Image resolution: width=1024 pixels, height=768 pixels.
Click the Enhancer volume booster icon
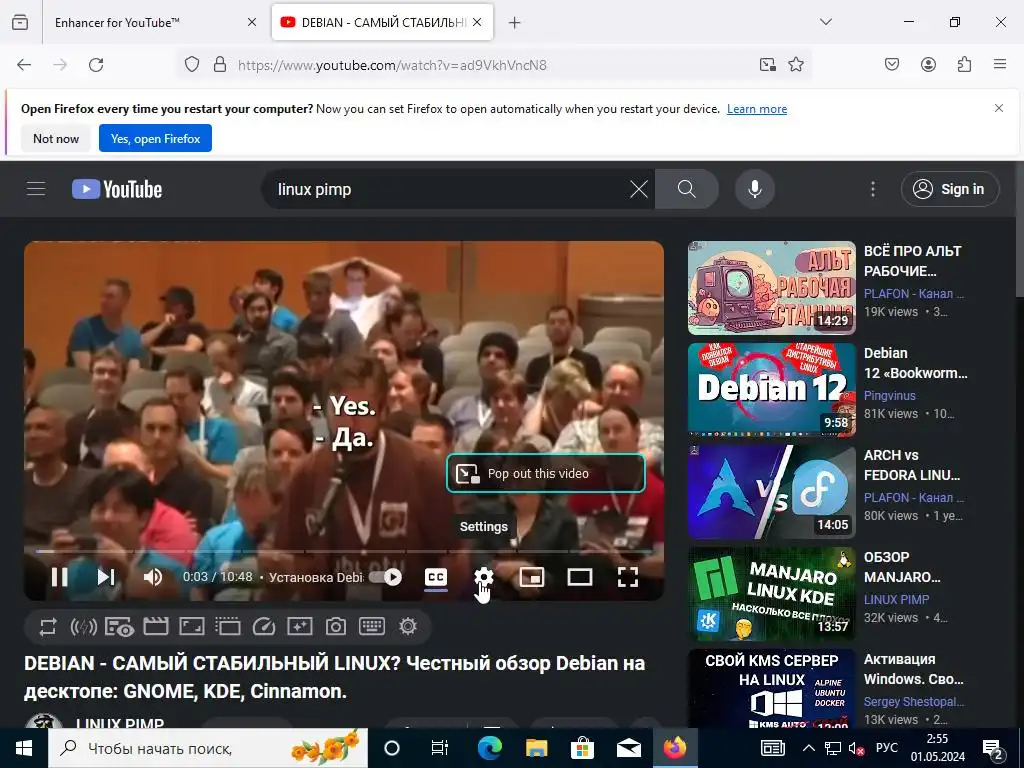pyautogui.click(x=84, y=627)
